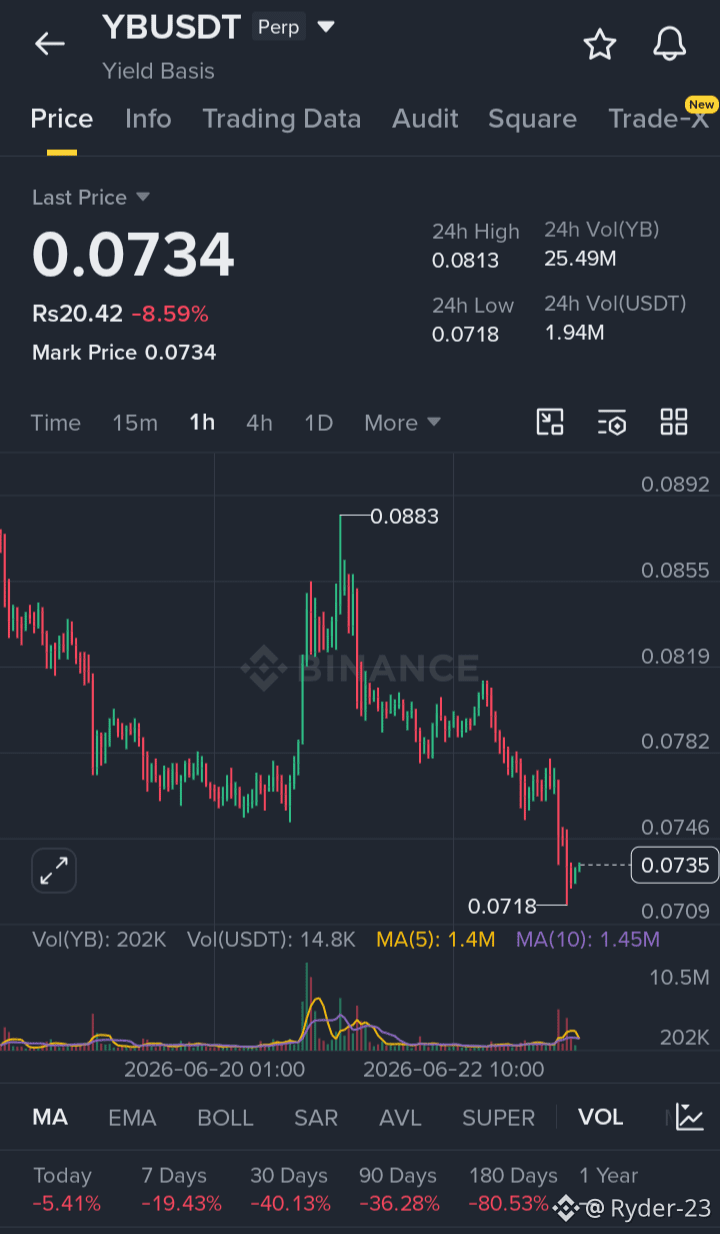
Task: Toggle the MA indicator
Action: pos(50,1117)
